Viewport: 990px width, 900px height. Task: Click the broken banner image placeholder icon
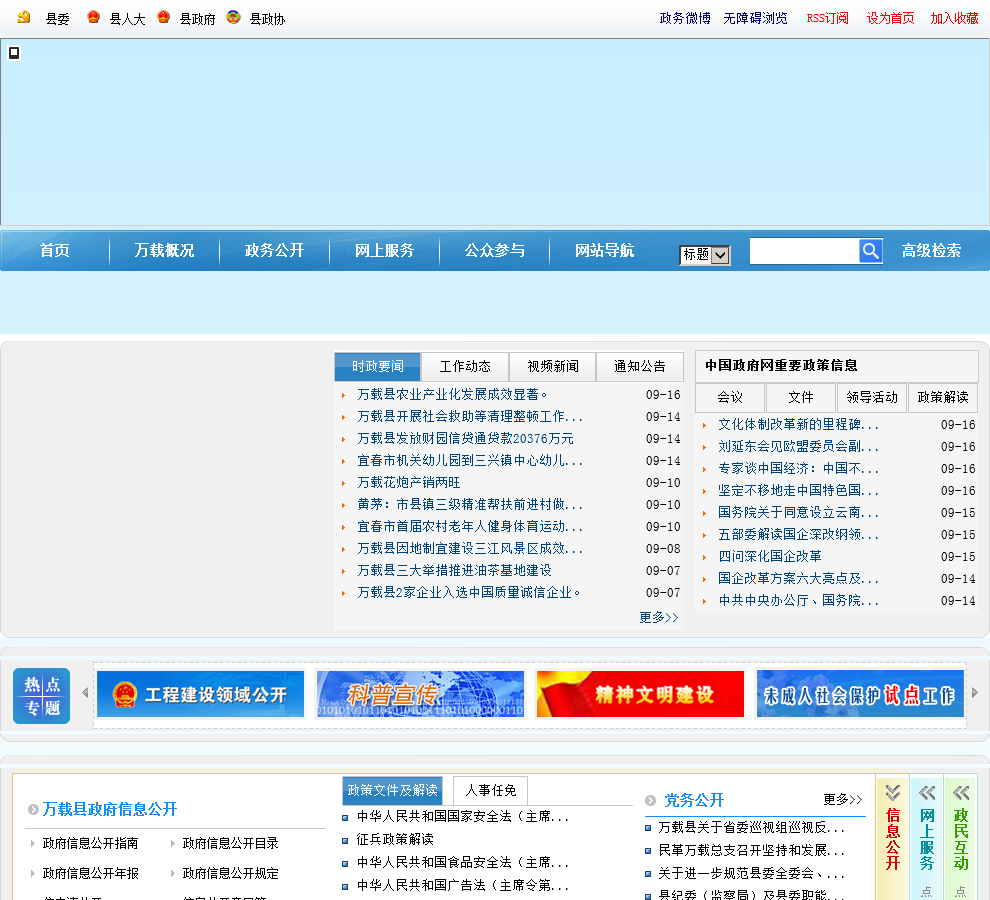click(14, 53)
